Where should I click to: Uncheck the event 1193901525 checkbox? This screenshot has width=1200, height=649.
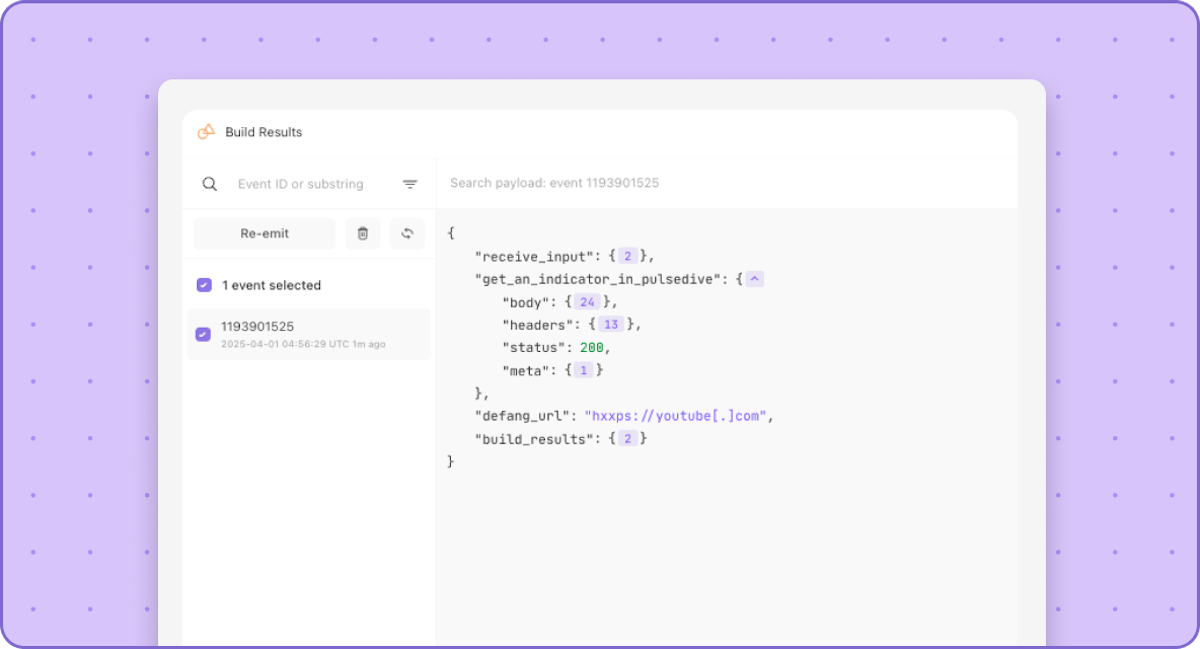pos(203,334)
